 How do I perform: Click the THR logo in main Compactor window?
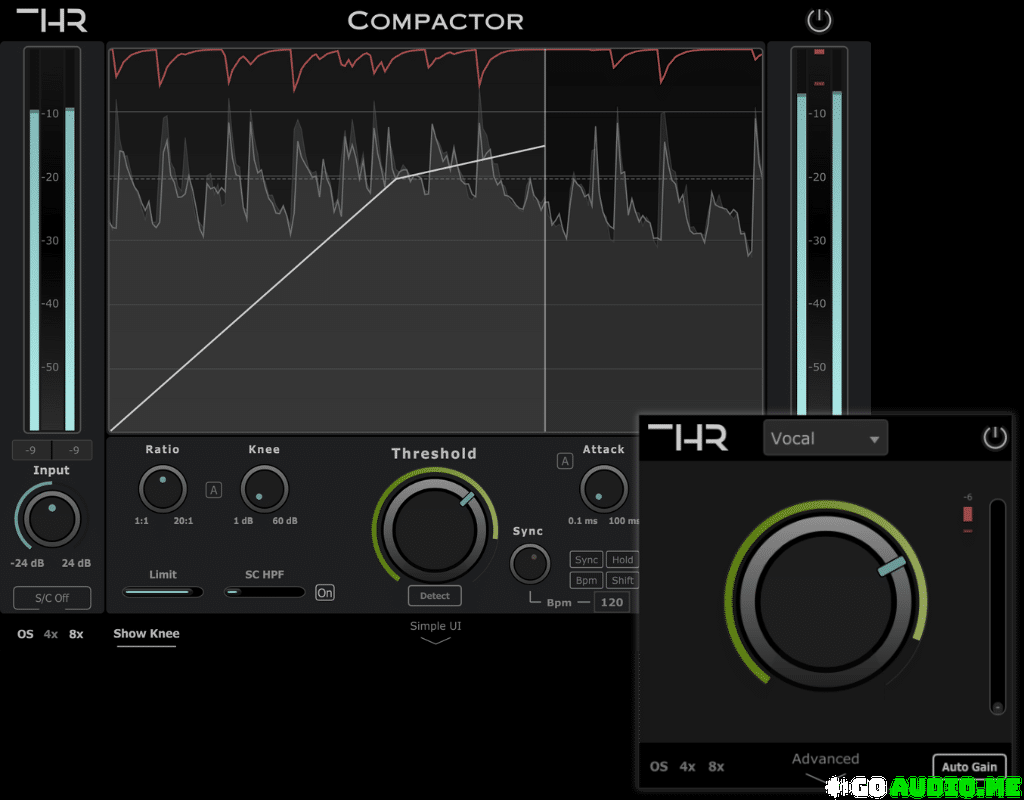pyautogui.click(x=52, y=20)
